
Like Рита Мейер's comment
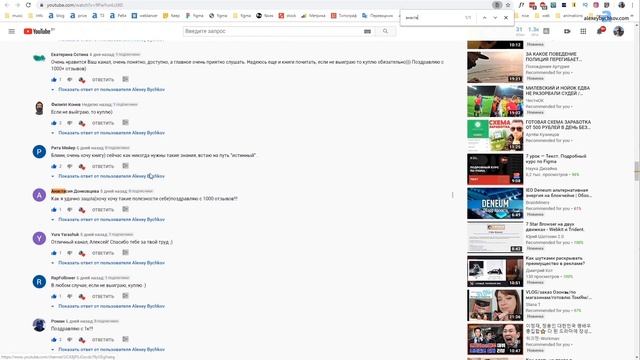pos(53,166)
